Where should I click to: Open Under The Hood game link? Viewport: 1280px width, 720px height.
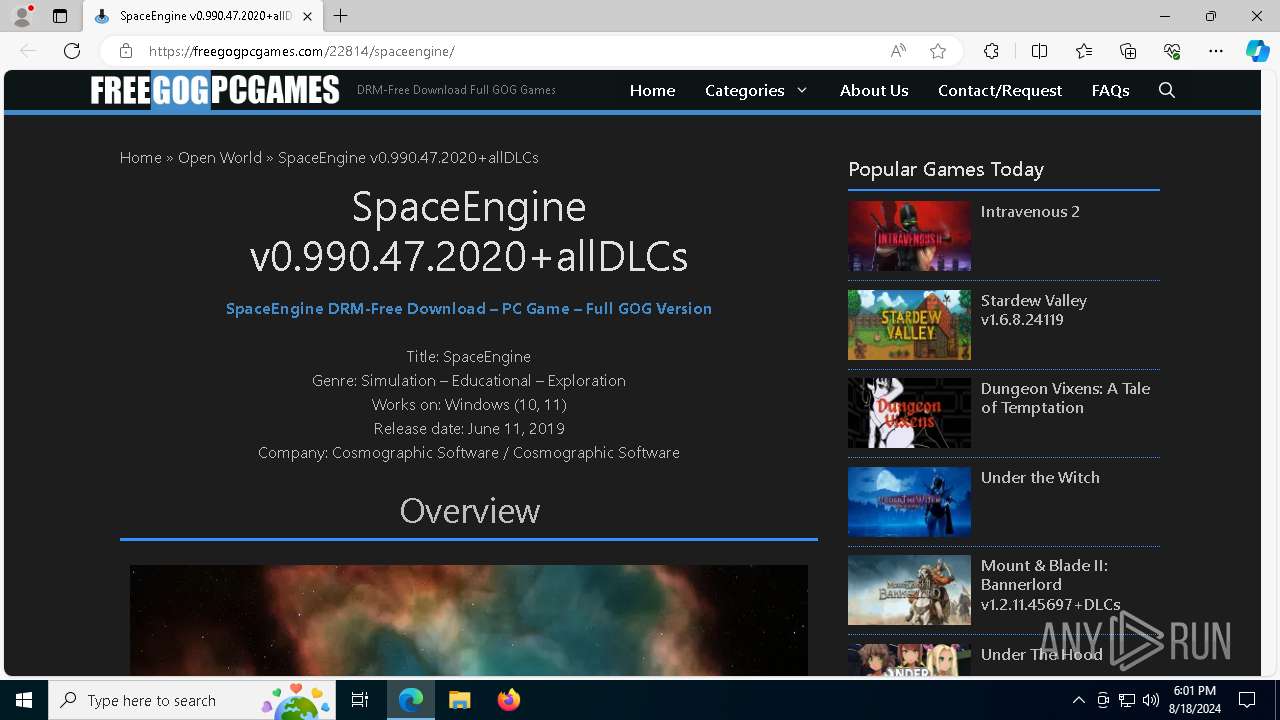(1041, 654)
